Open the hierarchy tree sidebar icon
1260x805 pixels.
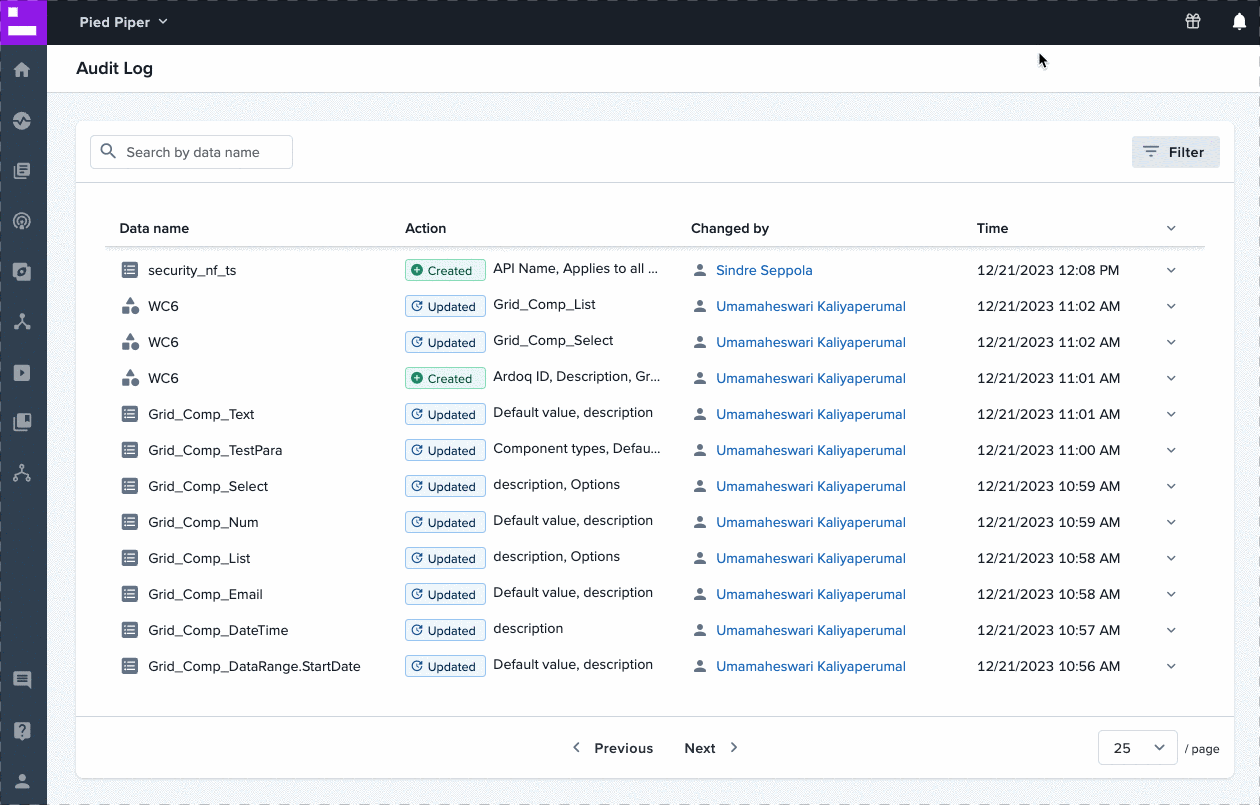22,473
